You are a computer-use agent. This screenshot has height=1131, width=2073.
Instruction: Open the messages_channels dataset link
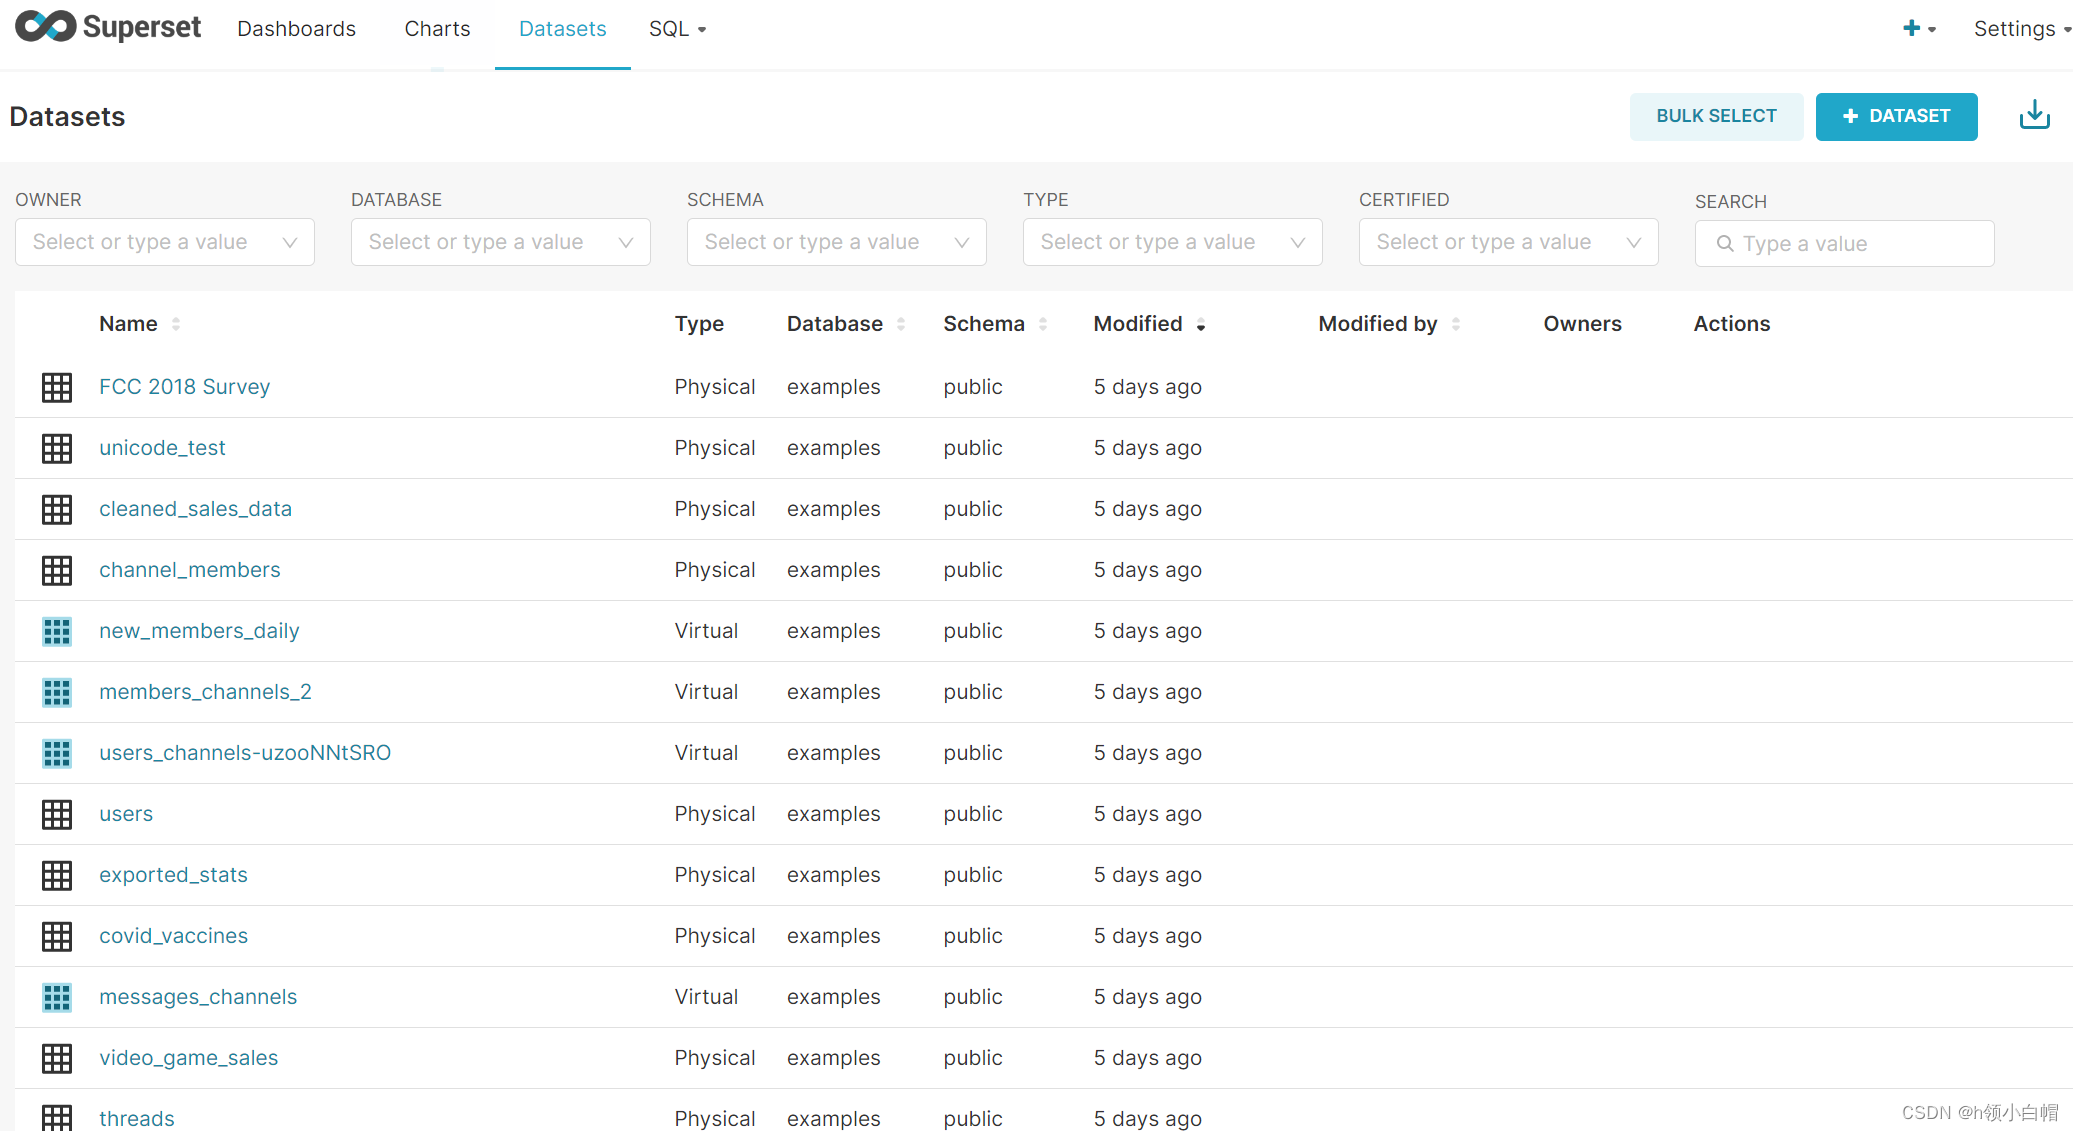point(198,997)
